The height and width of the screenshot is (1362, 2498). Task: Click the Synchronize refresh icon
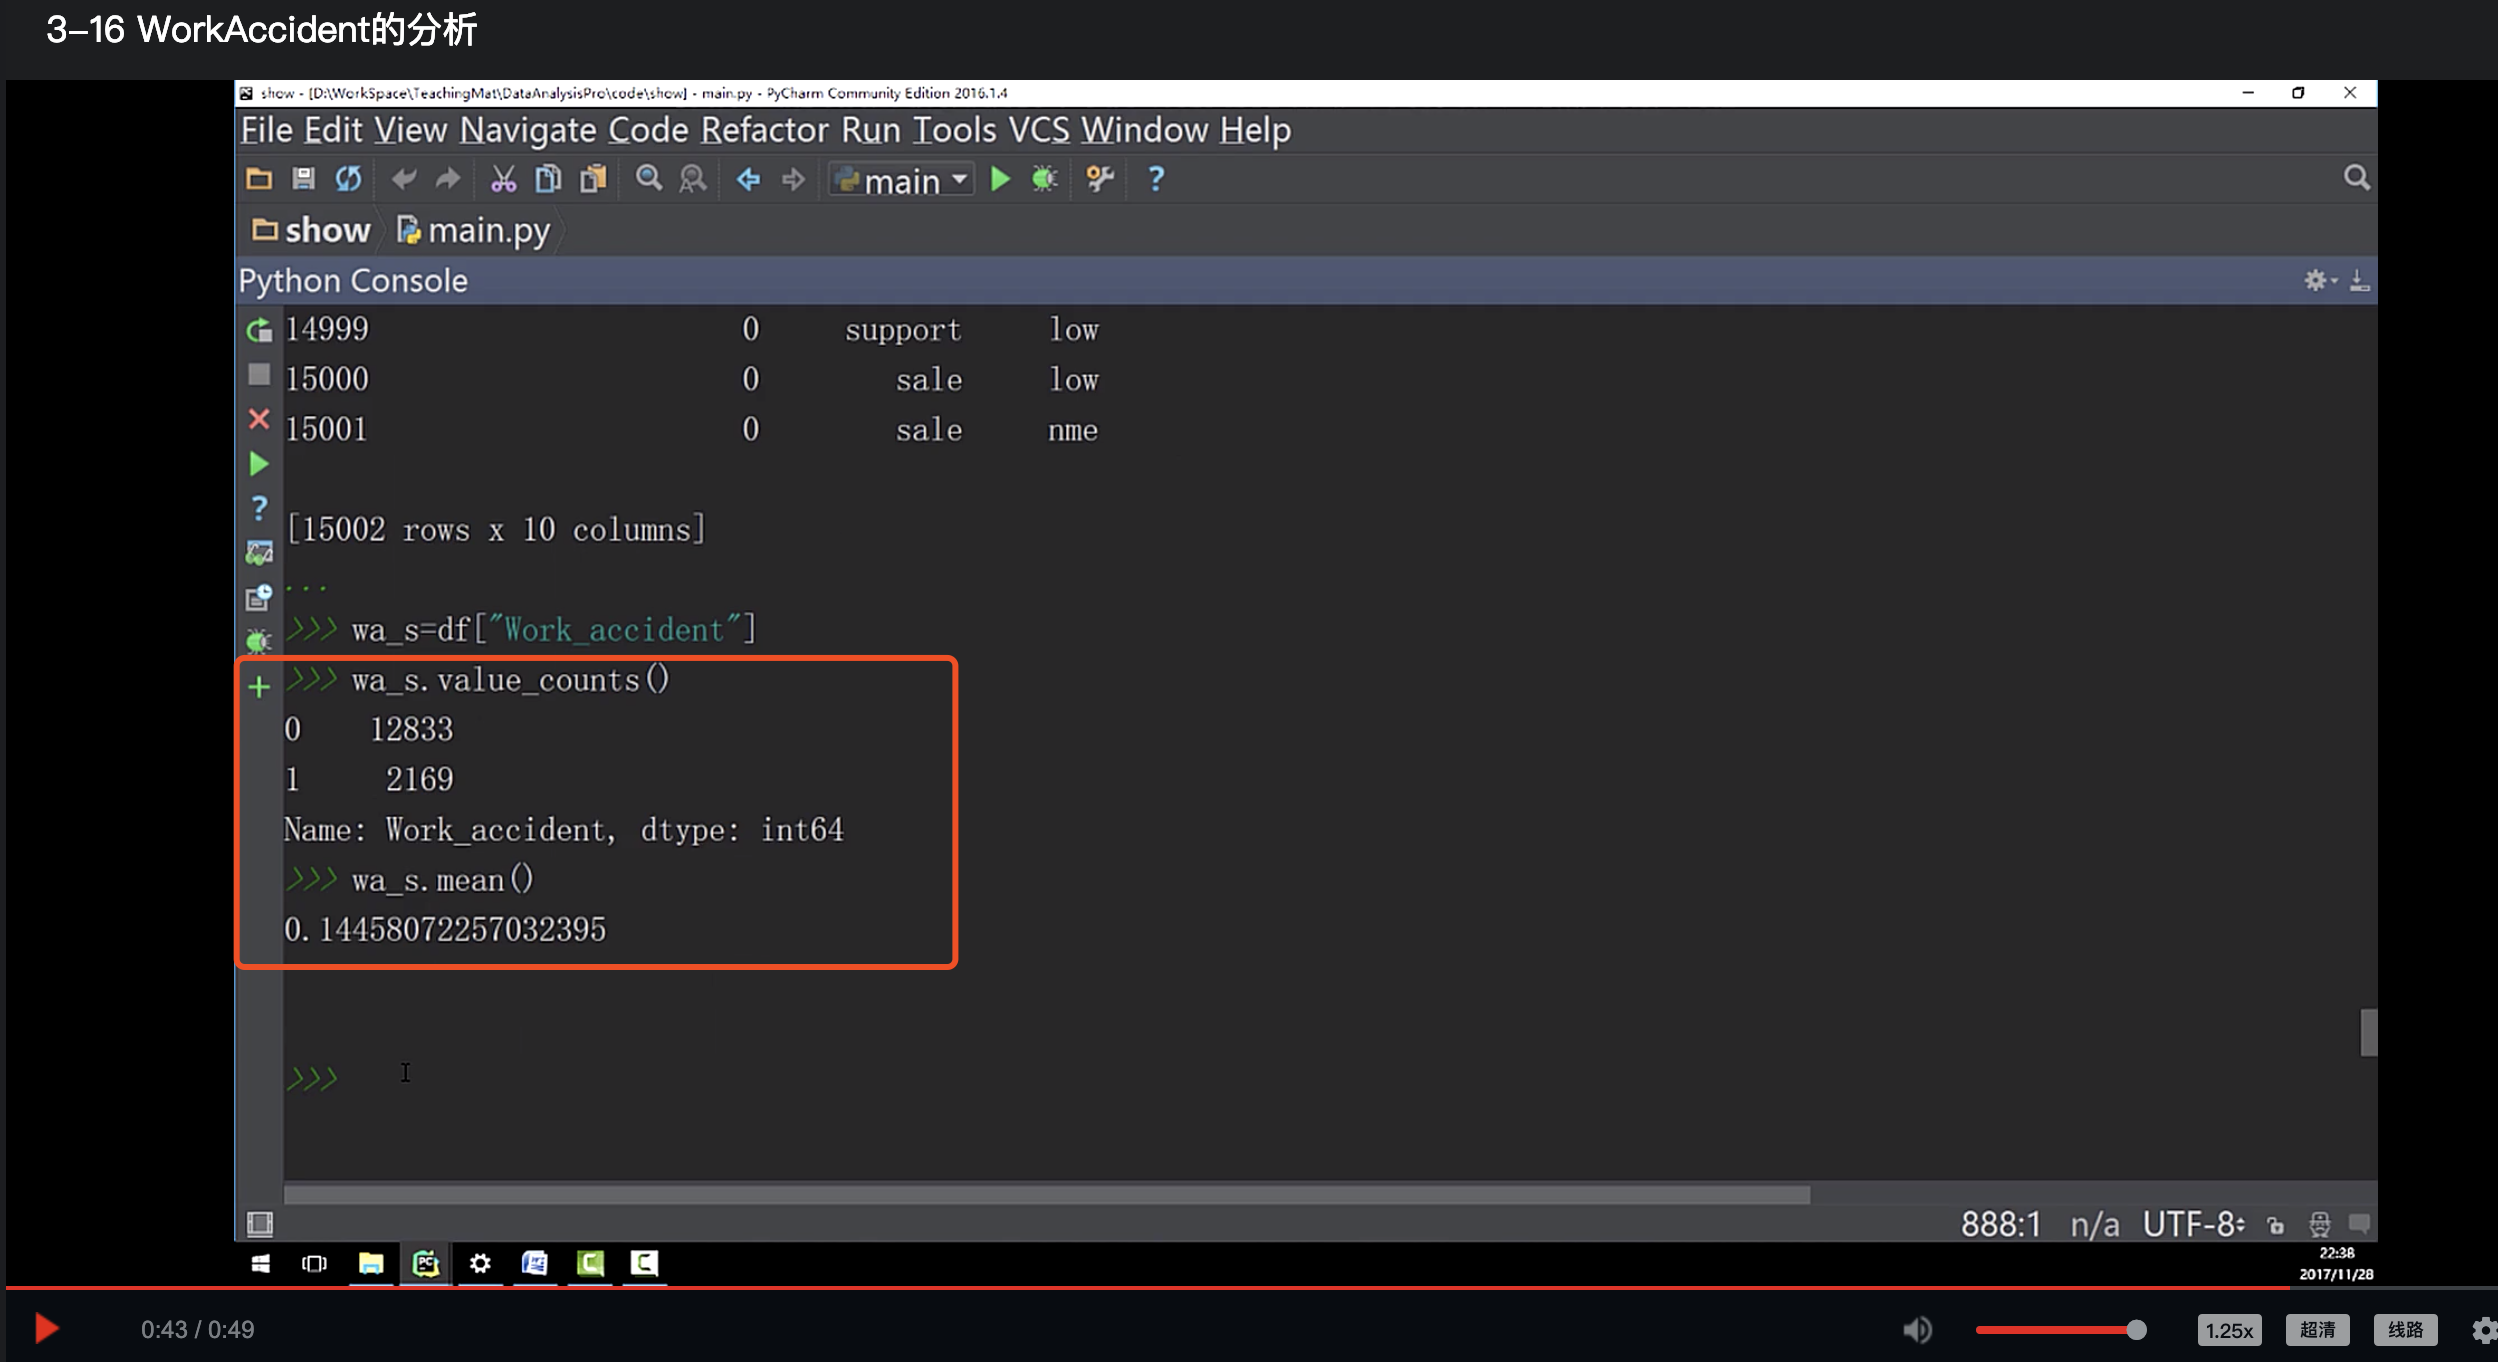pos(348,179)
